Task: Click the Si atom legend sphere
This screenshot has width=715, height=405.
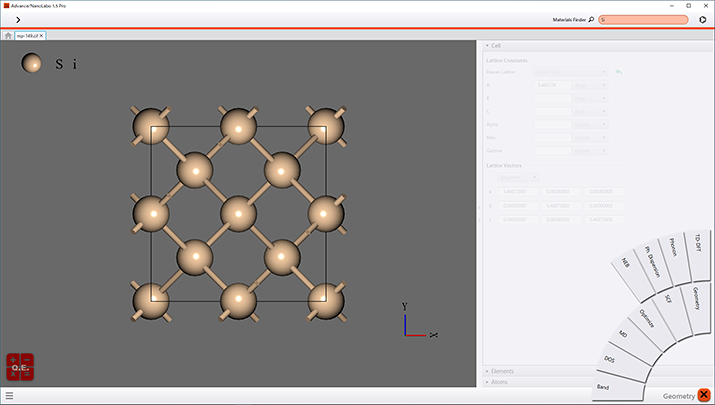Action: tap(31, 63)
